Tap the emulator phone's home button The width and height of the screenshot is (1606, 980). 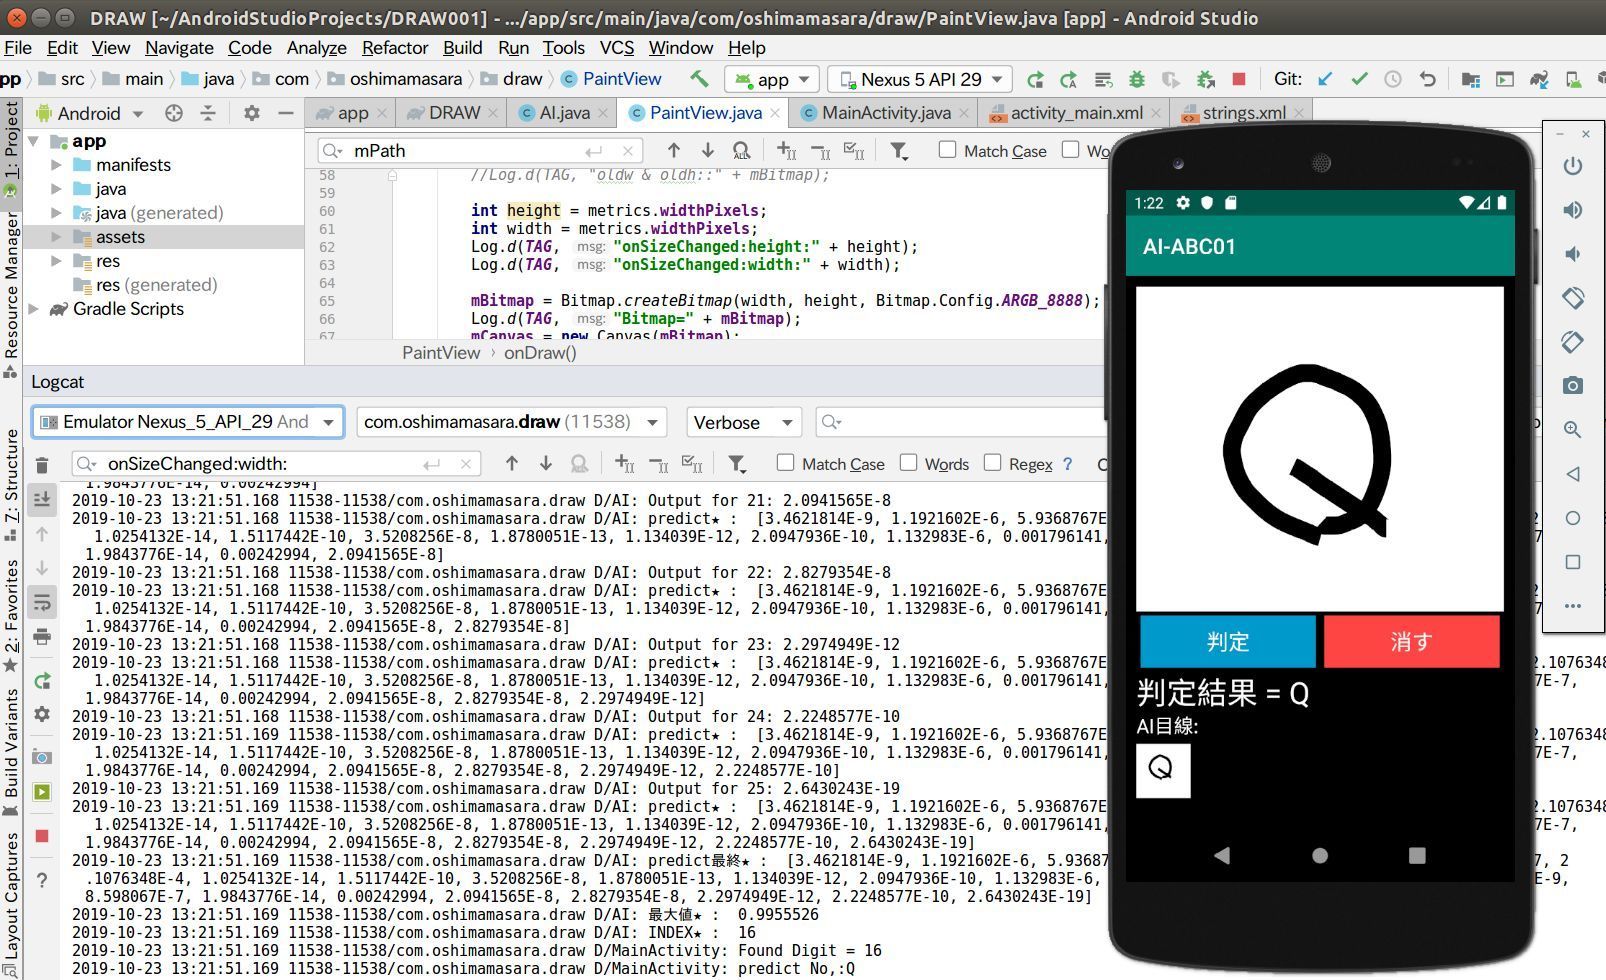click(x=1320, y=855)
